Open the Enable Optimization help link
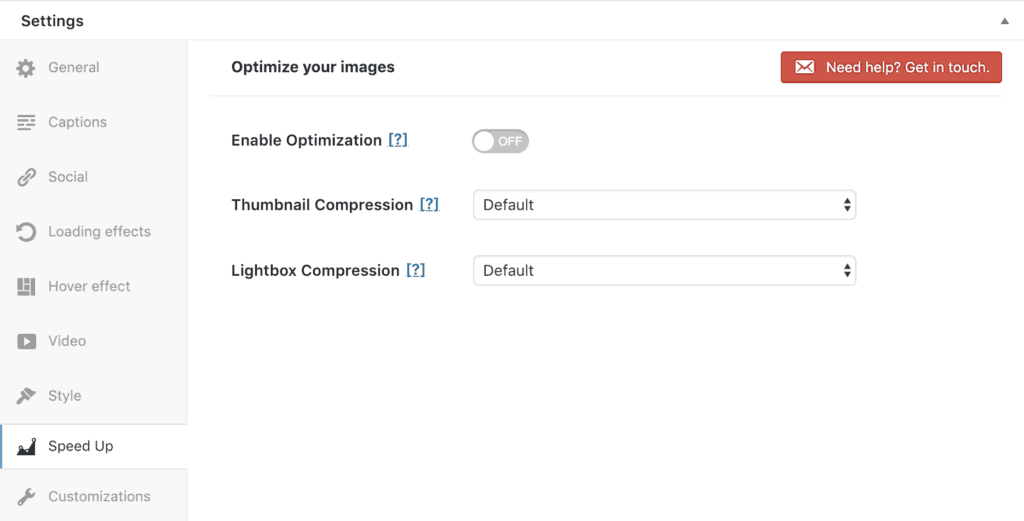 (398, 141)
